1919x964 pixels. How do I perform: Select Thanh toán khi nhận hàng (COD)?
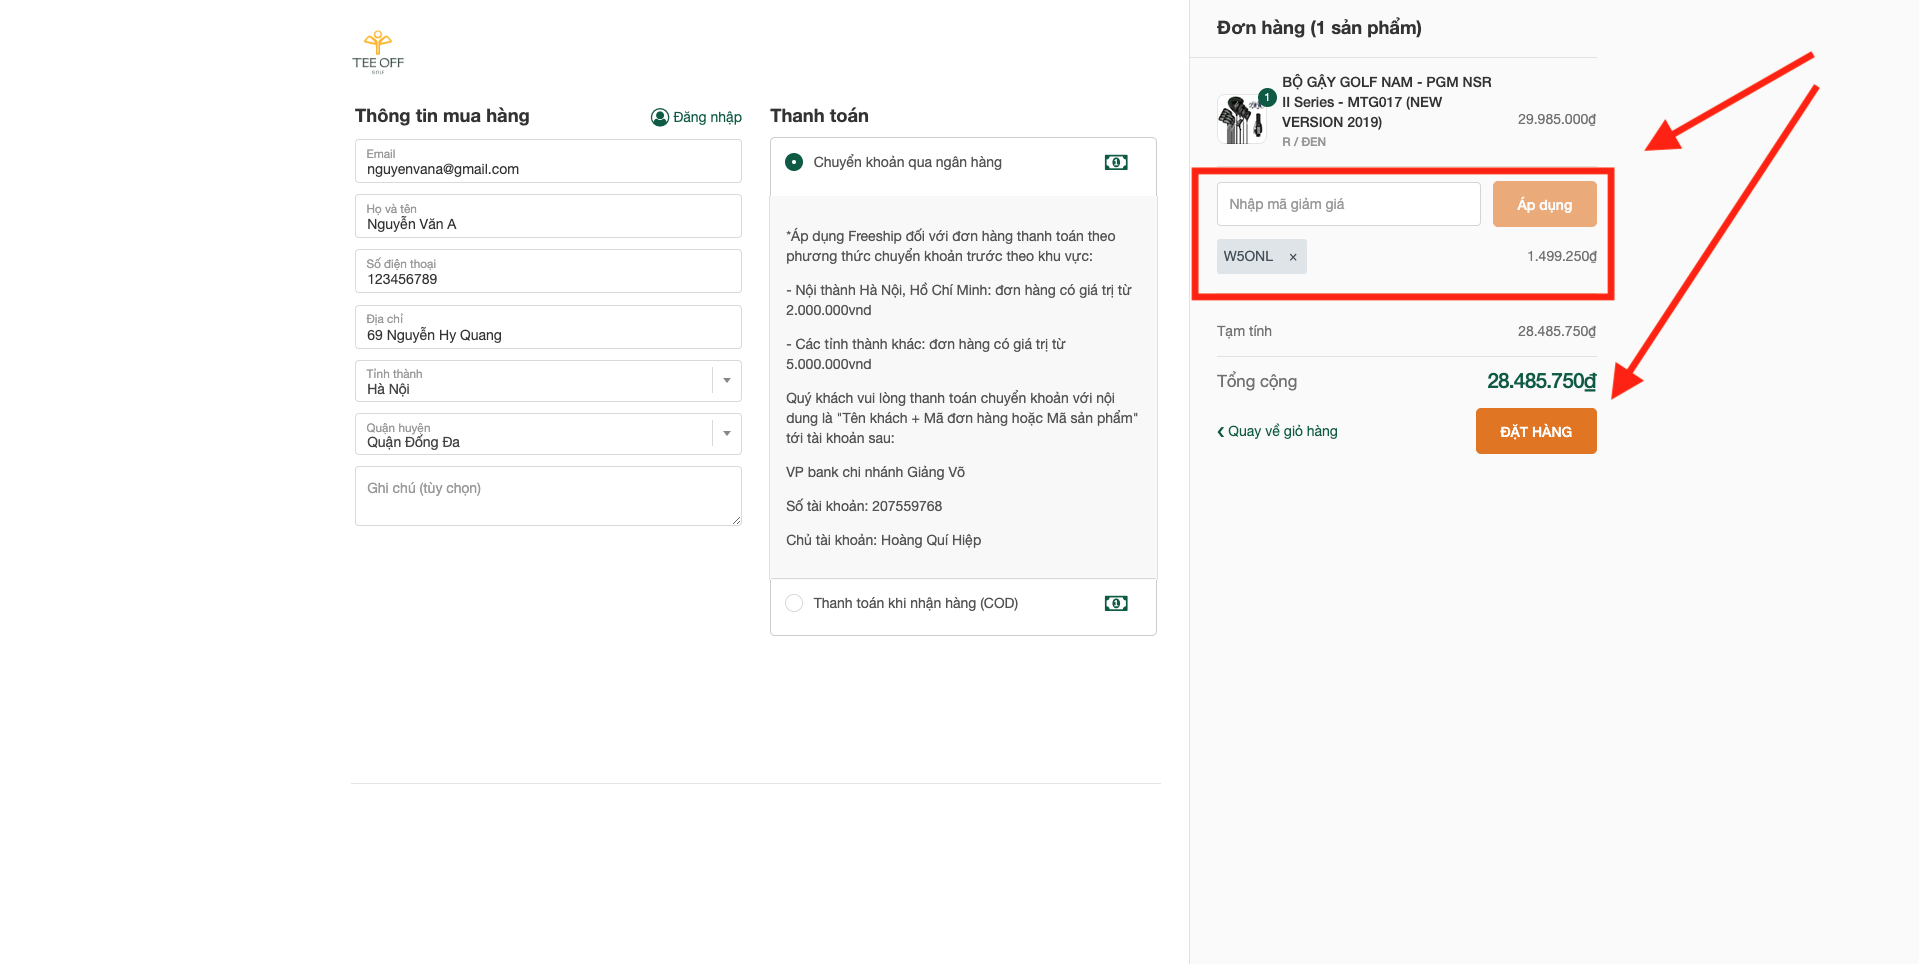pyautogui.click(x=794, y=603)
